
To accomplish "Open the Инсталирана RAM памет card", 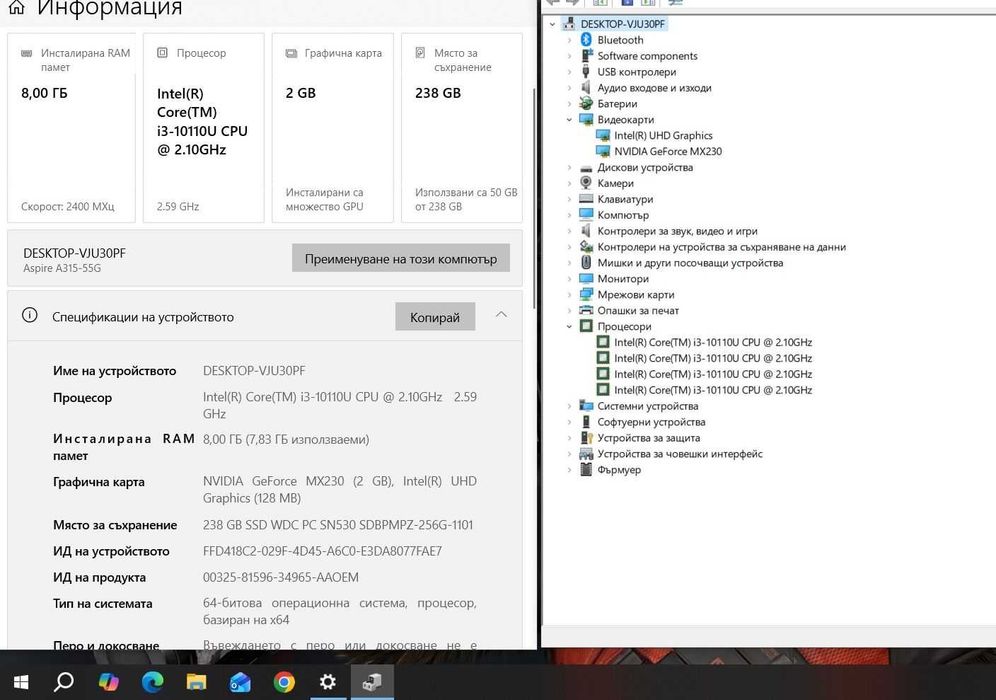I will click(71, 128).
